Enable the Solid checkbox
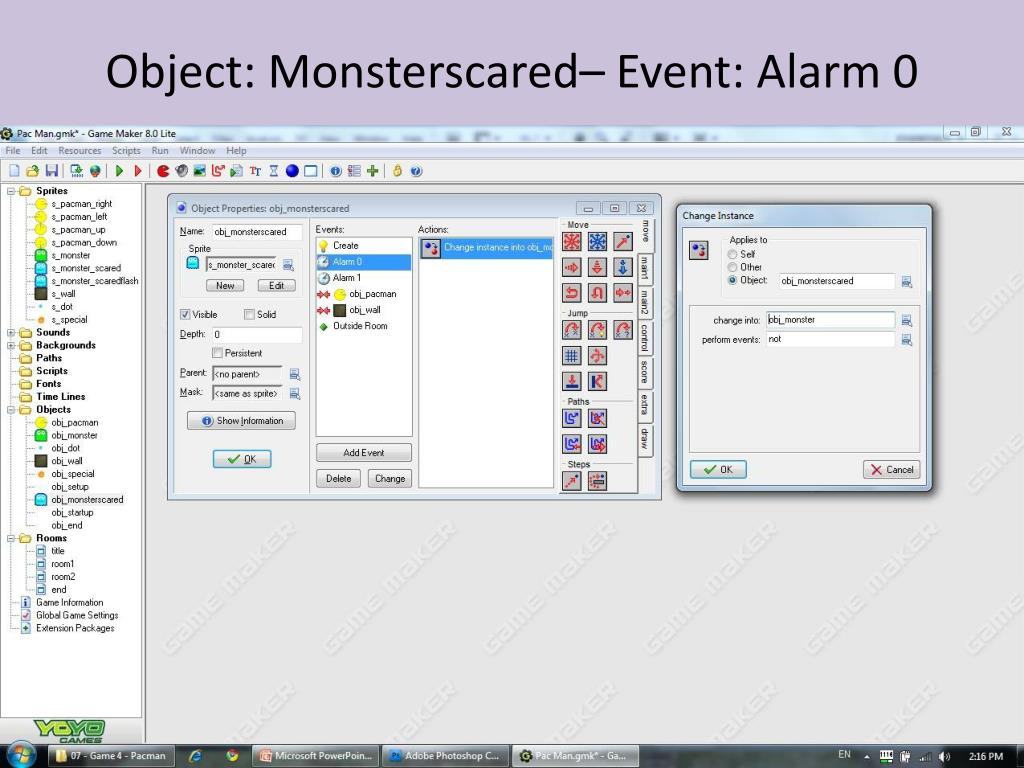1024x768 pixels. [249, 314]
